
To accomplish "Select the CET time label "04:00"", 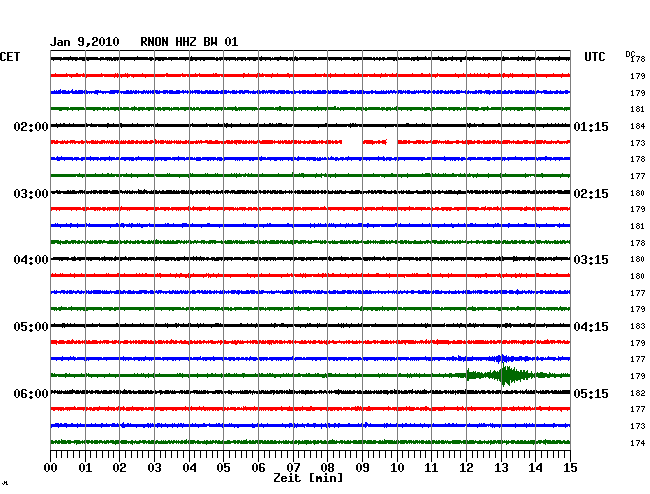I will (31, 260).
